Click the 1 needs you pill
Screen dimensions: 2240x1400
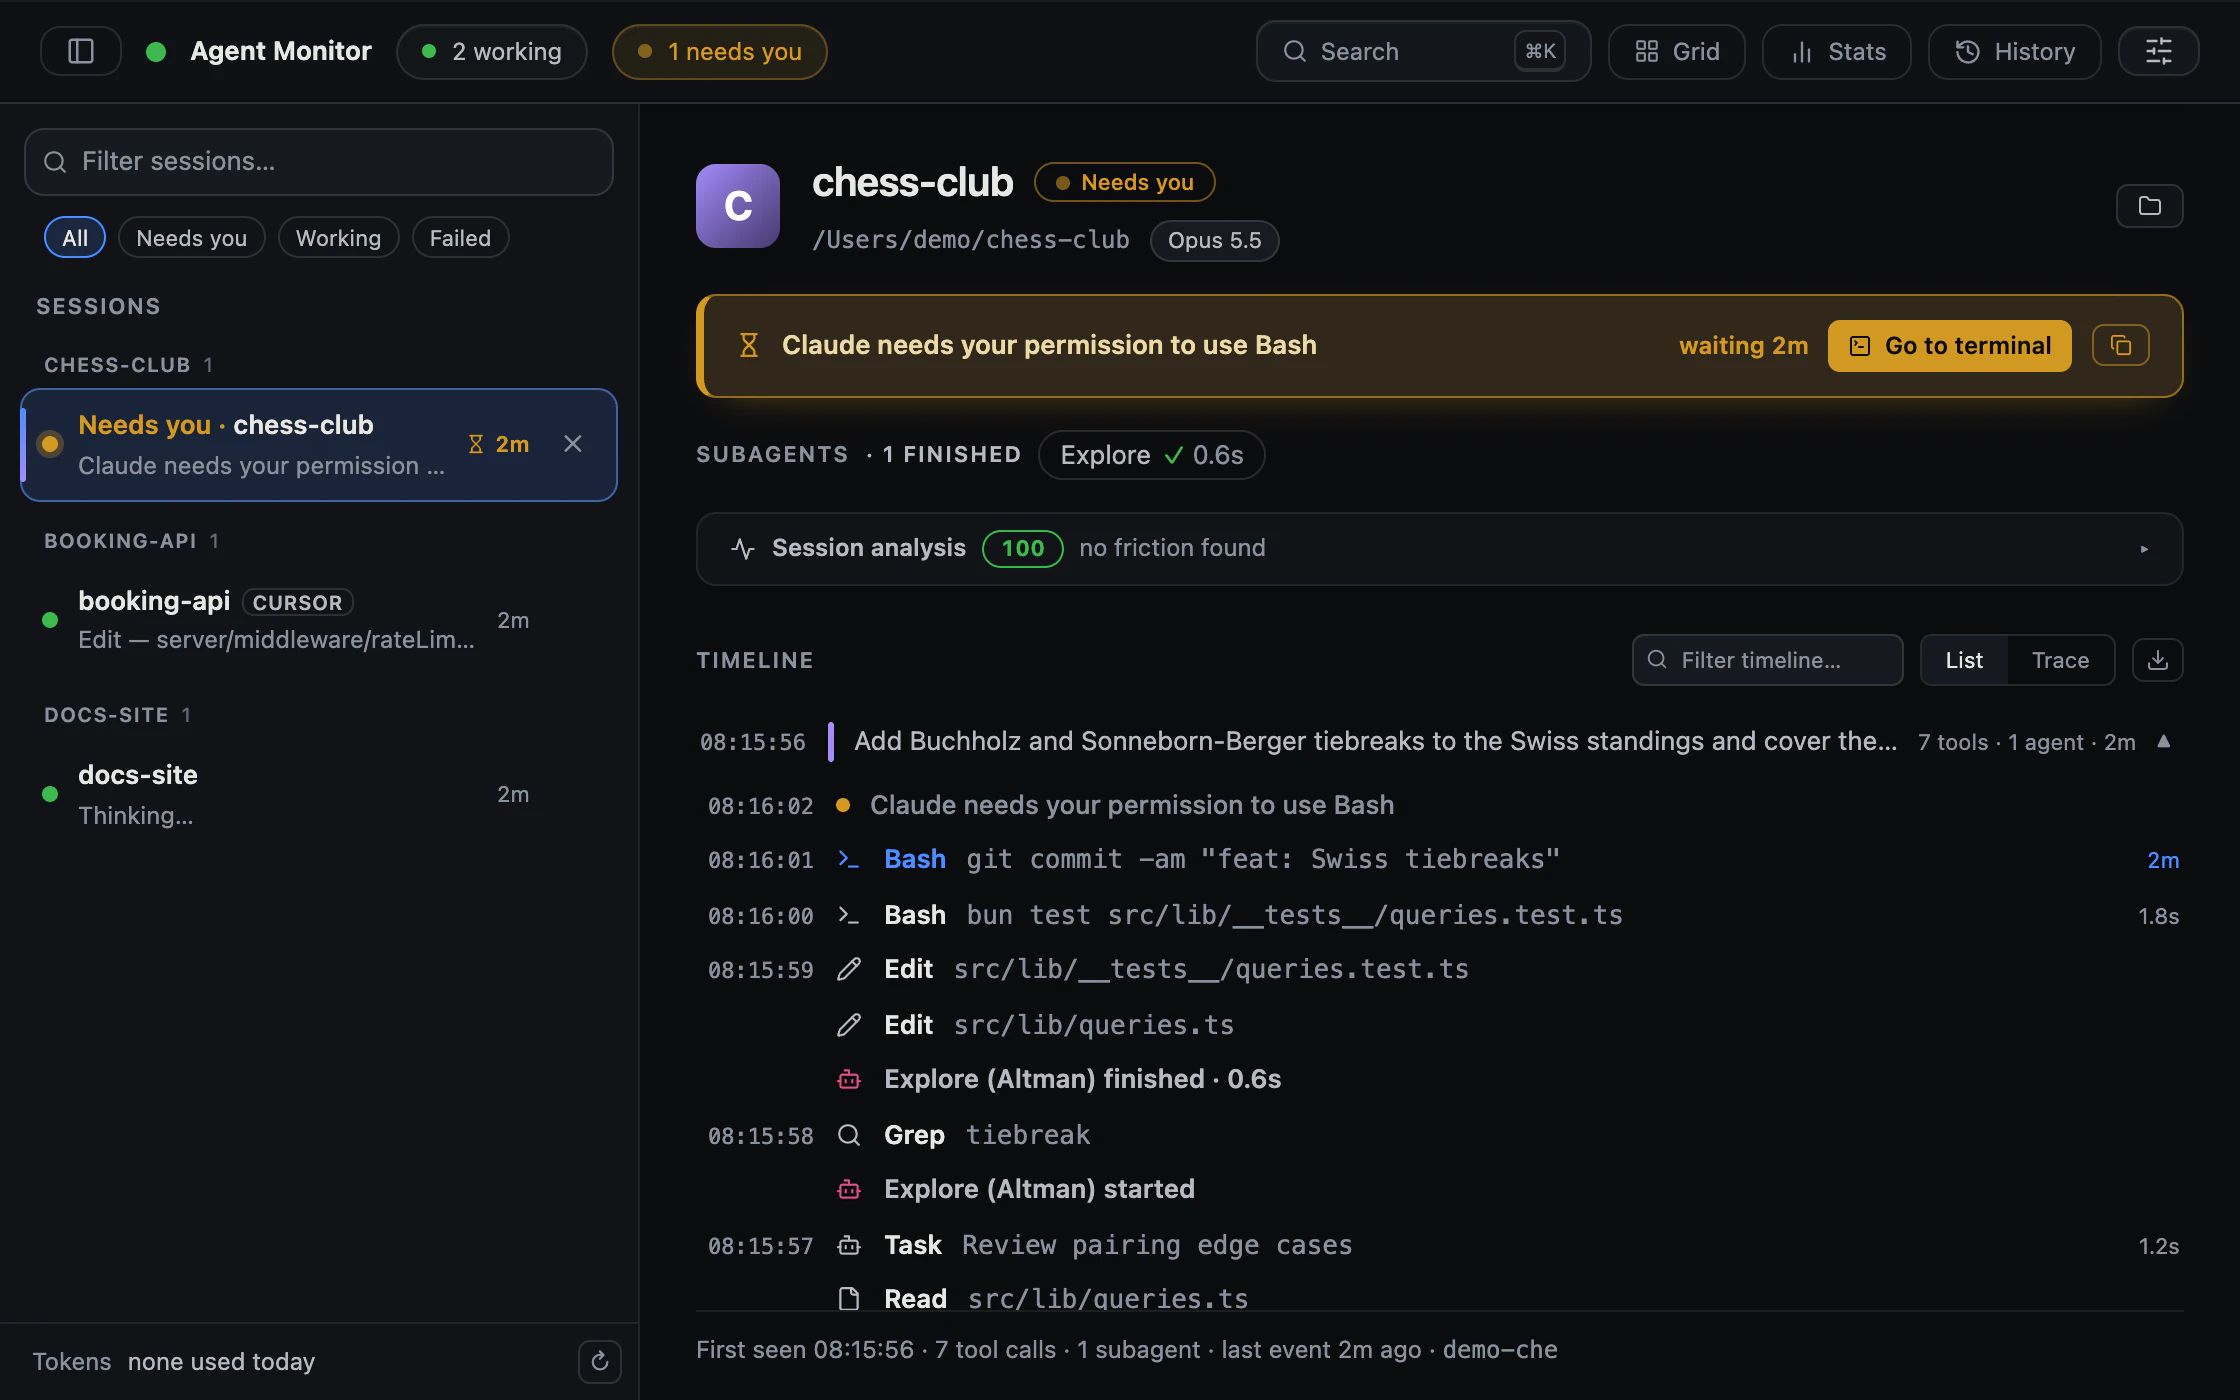point(720,51)
